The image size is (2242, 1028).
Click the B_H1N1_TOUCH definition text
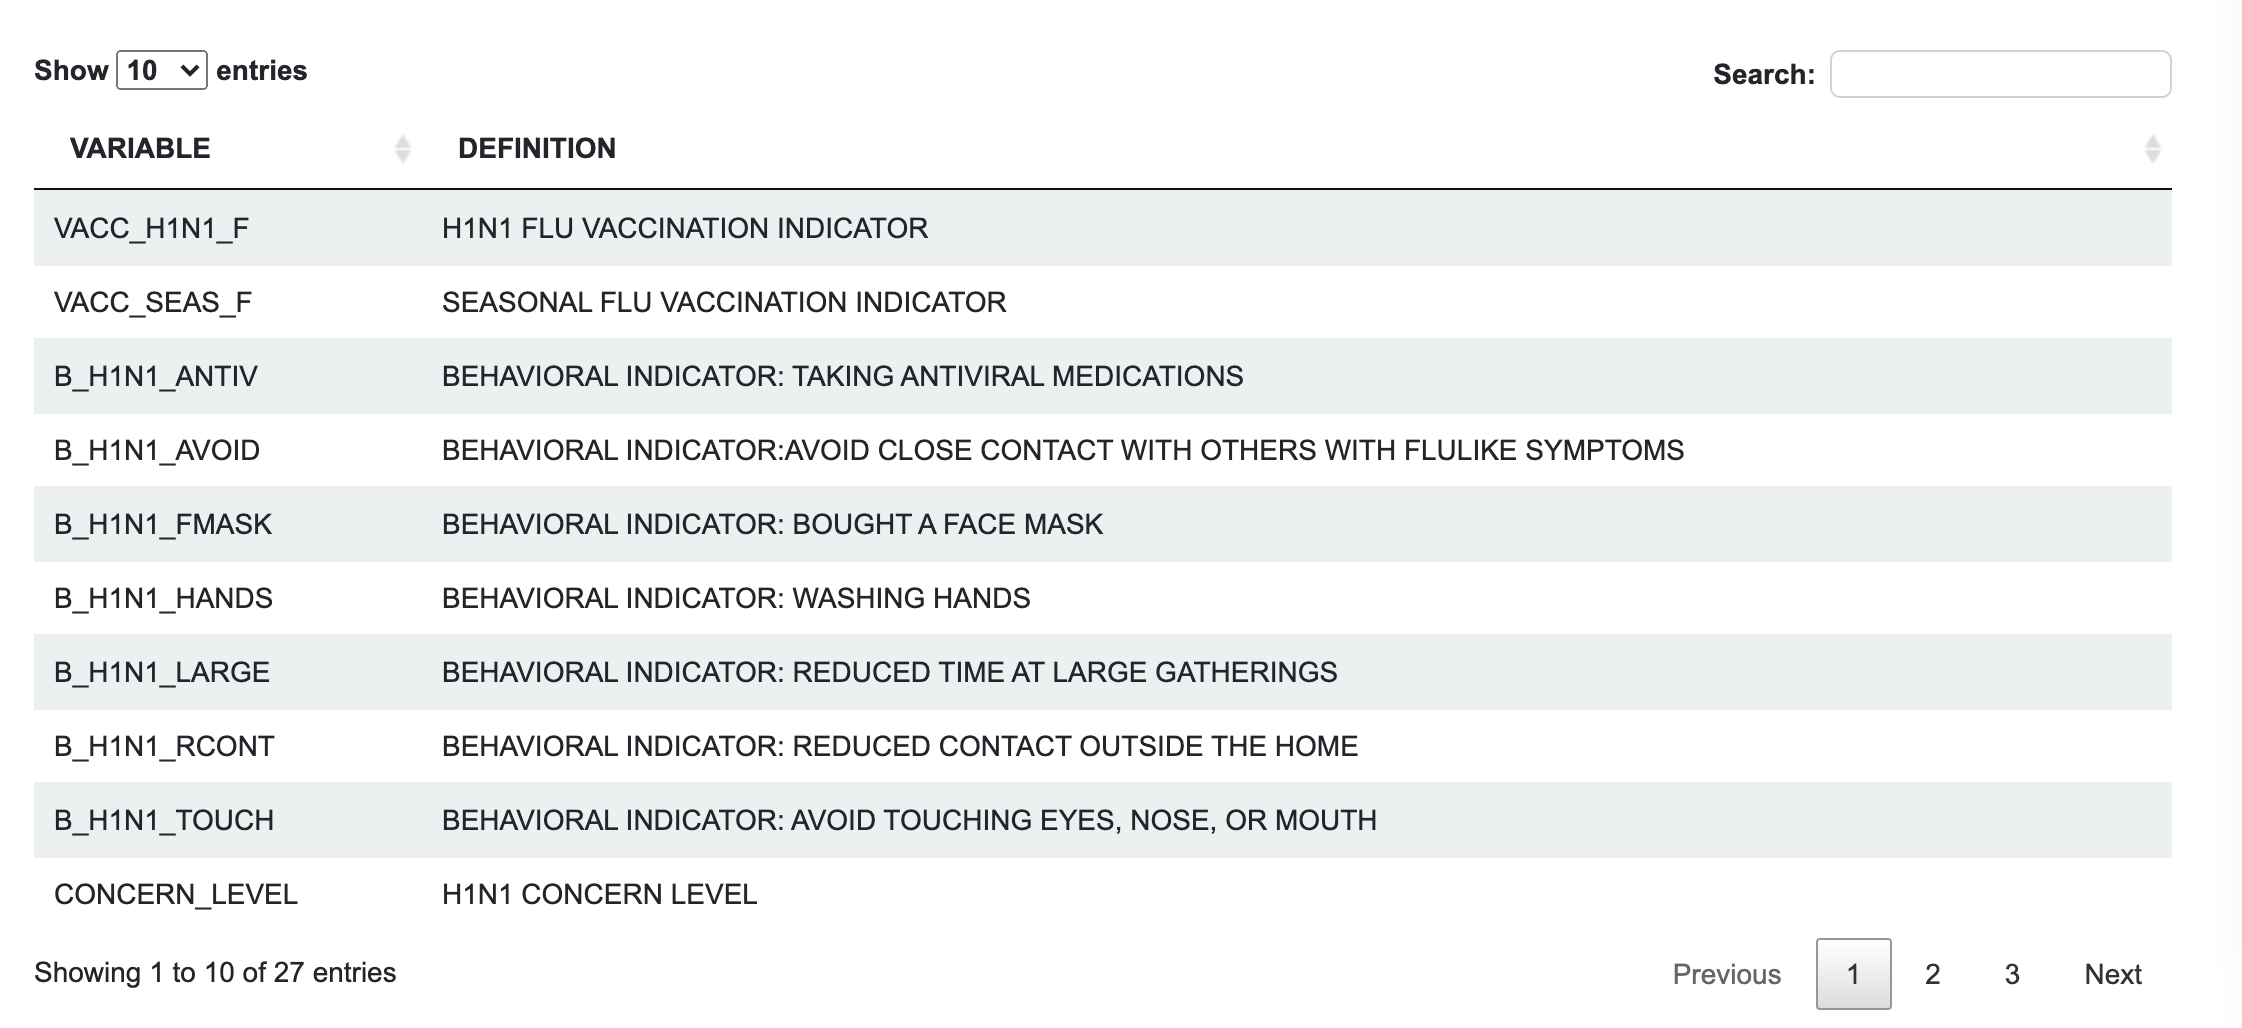(x=909, y=821)
